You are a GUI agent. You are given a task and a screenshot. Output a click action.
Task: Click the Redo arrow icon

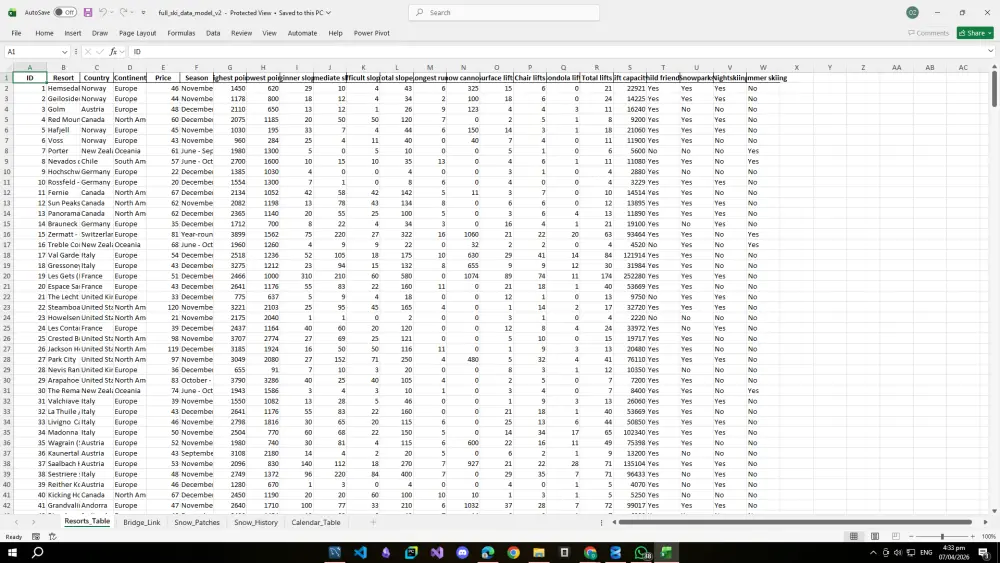point(123,12)
